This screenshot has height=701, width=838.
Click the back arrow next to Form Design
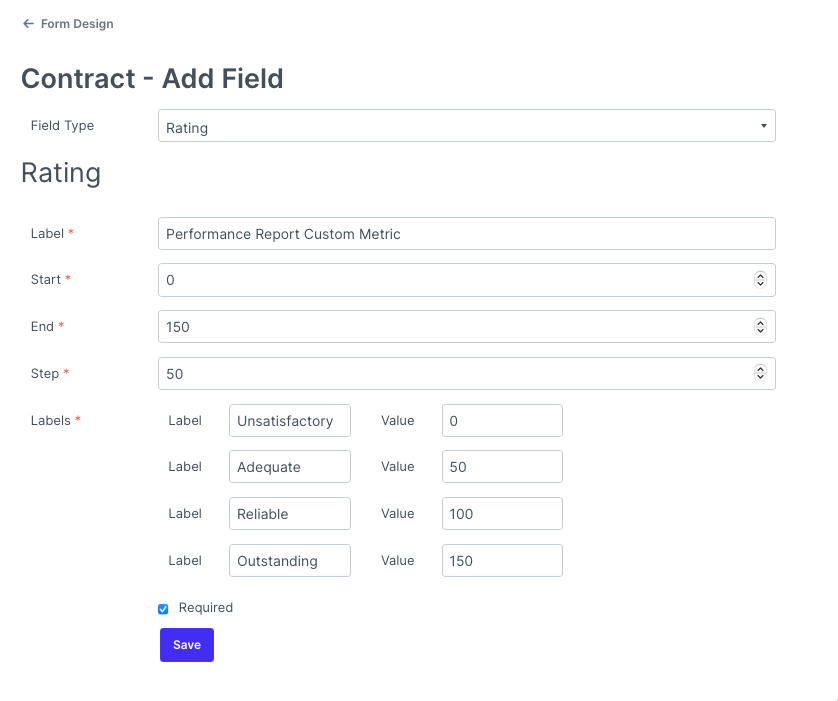28,24
